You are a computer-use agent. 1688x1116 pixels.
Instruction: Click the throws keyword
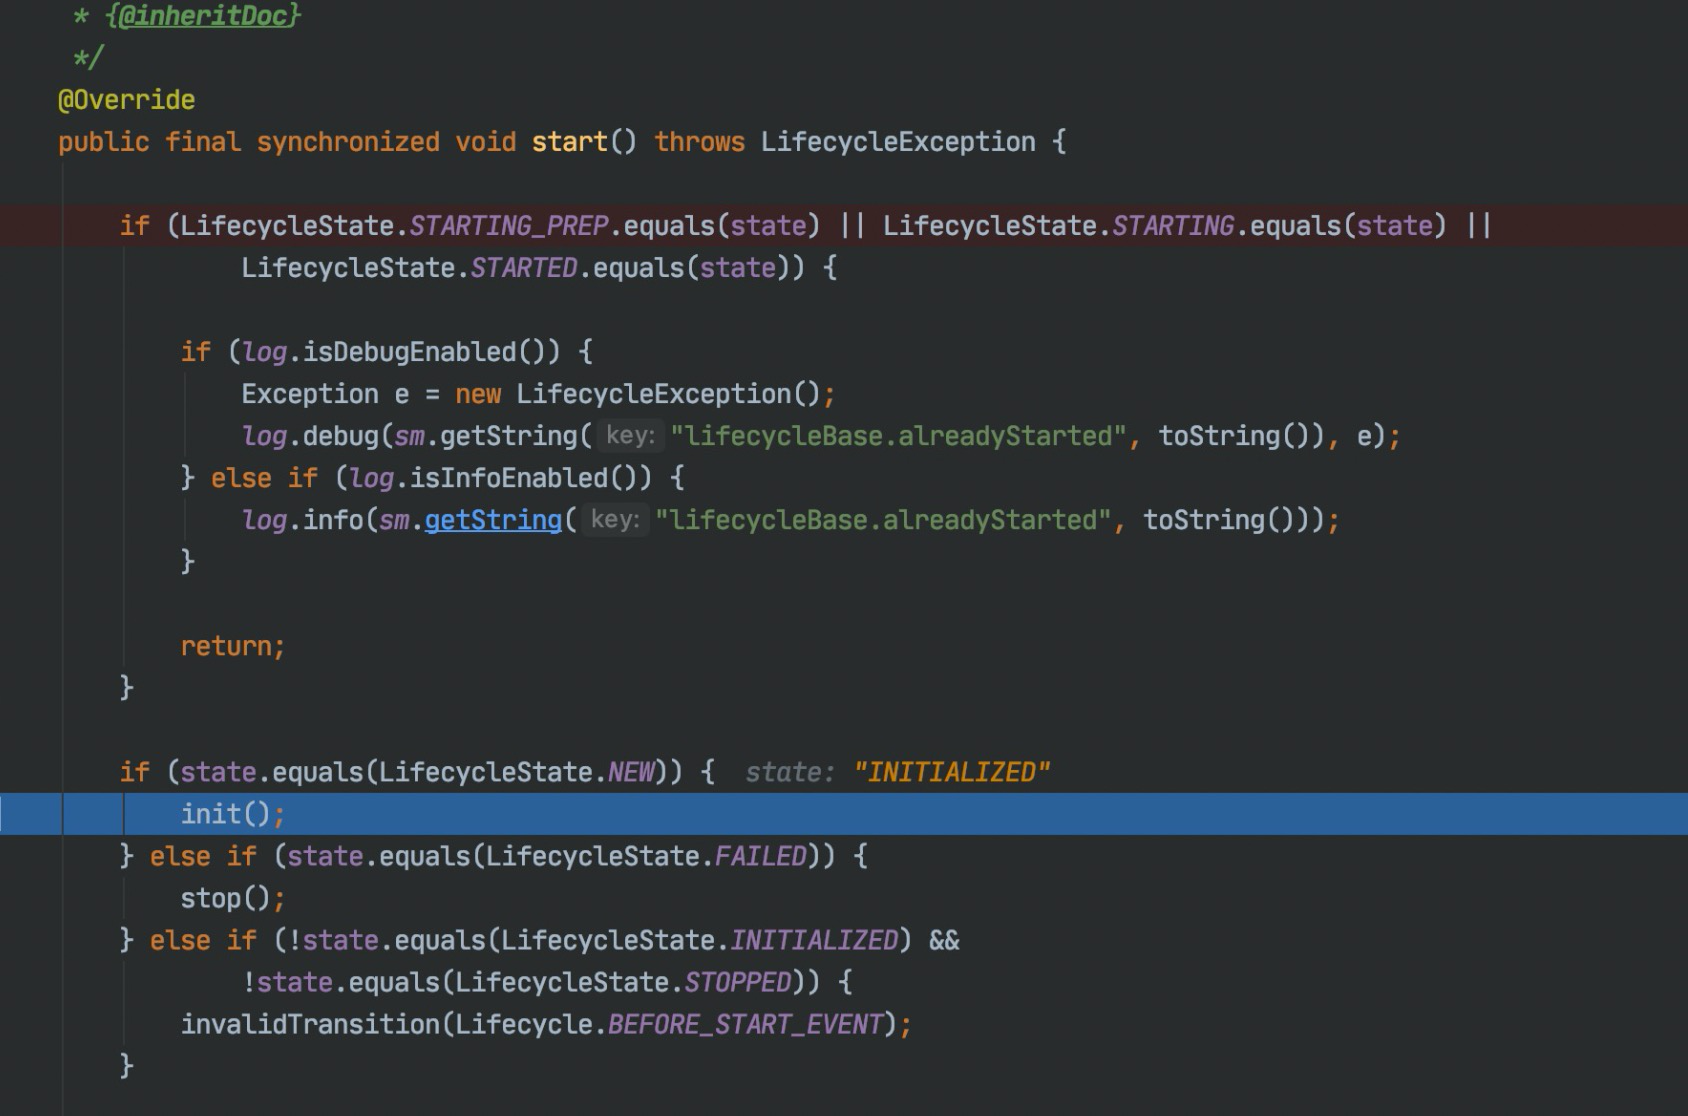pyautogui.click(x=699, y=142)
